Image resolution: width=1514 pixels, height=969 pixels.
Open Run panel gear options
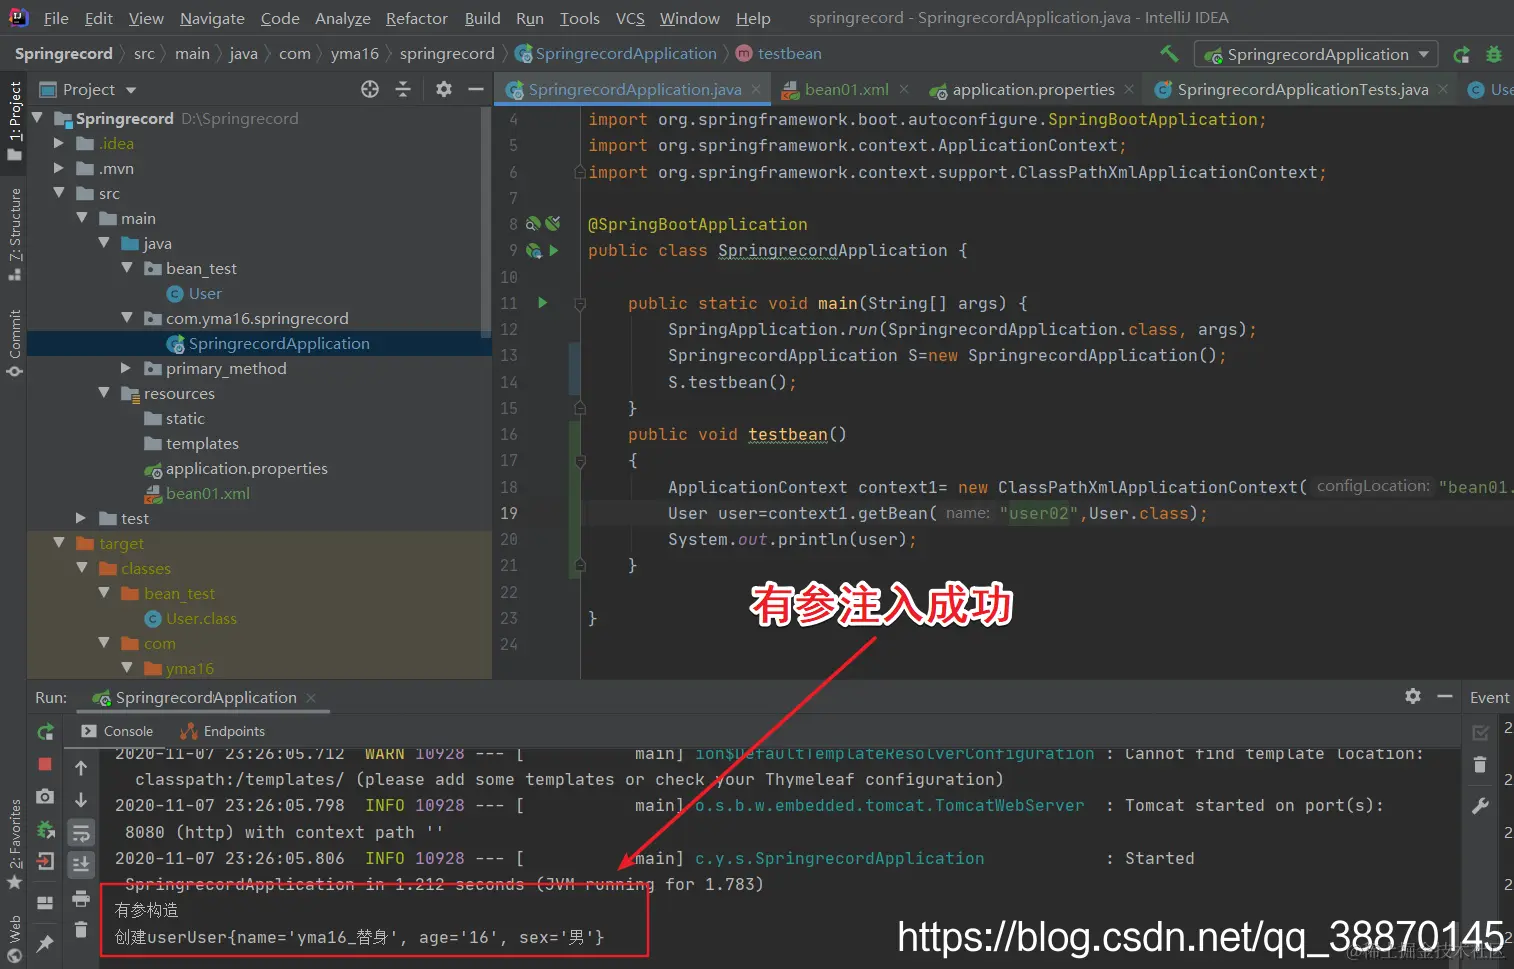pos(1413,696)
